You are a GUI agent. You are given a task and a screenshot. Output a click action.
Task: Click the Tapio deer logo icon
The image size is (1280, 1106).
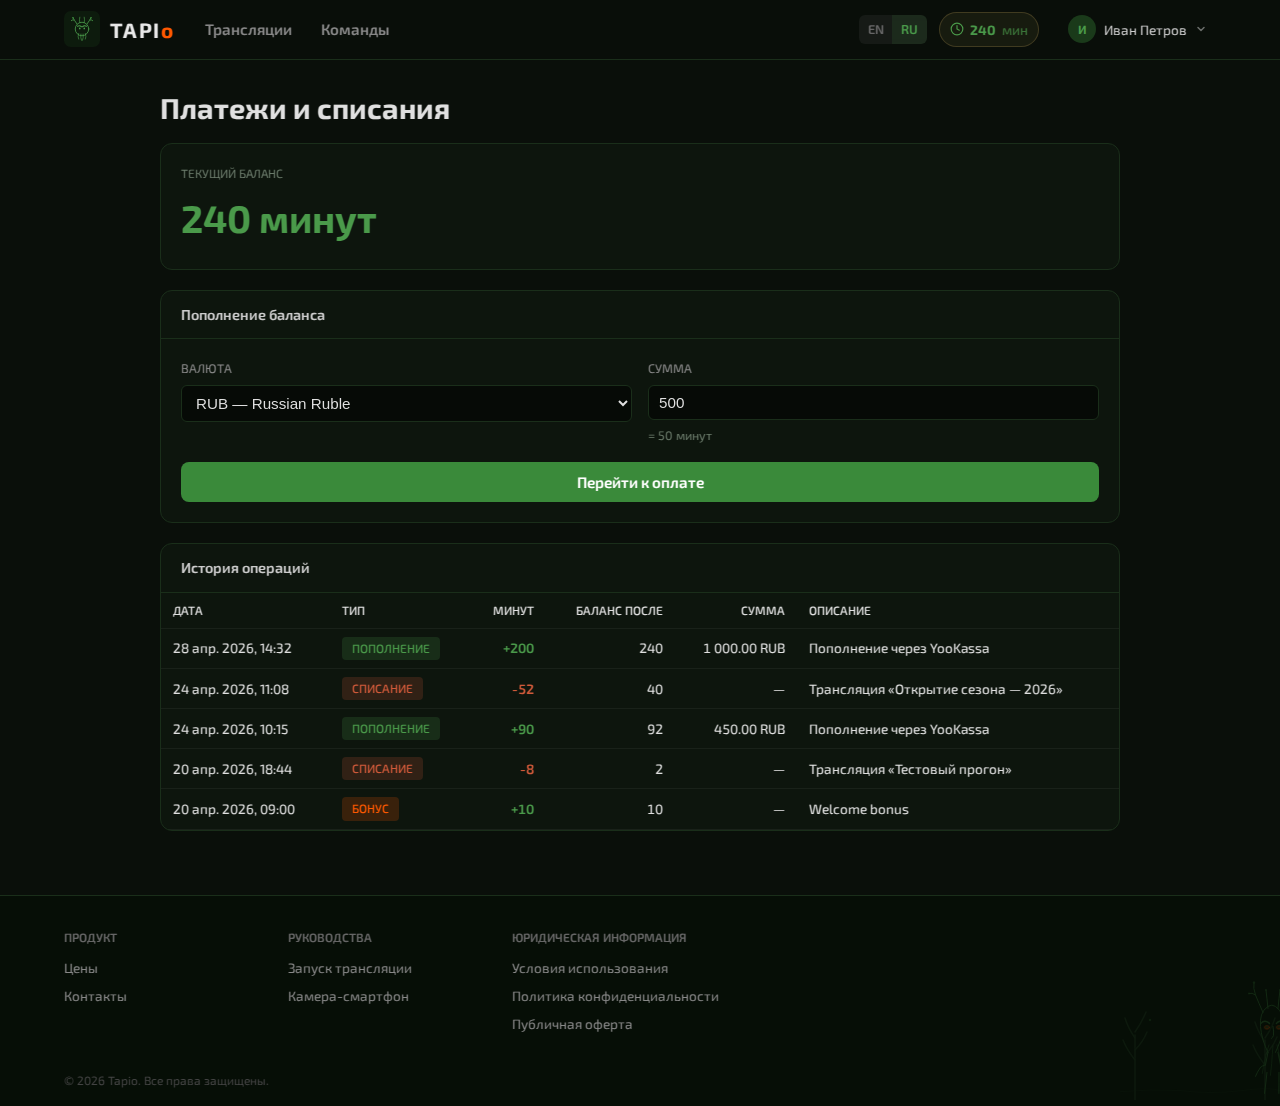click(82, 29)
